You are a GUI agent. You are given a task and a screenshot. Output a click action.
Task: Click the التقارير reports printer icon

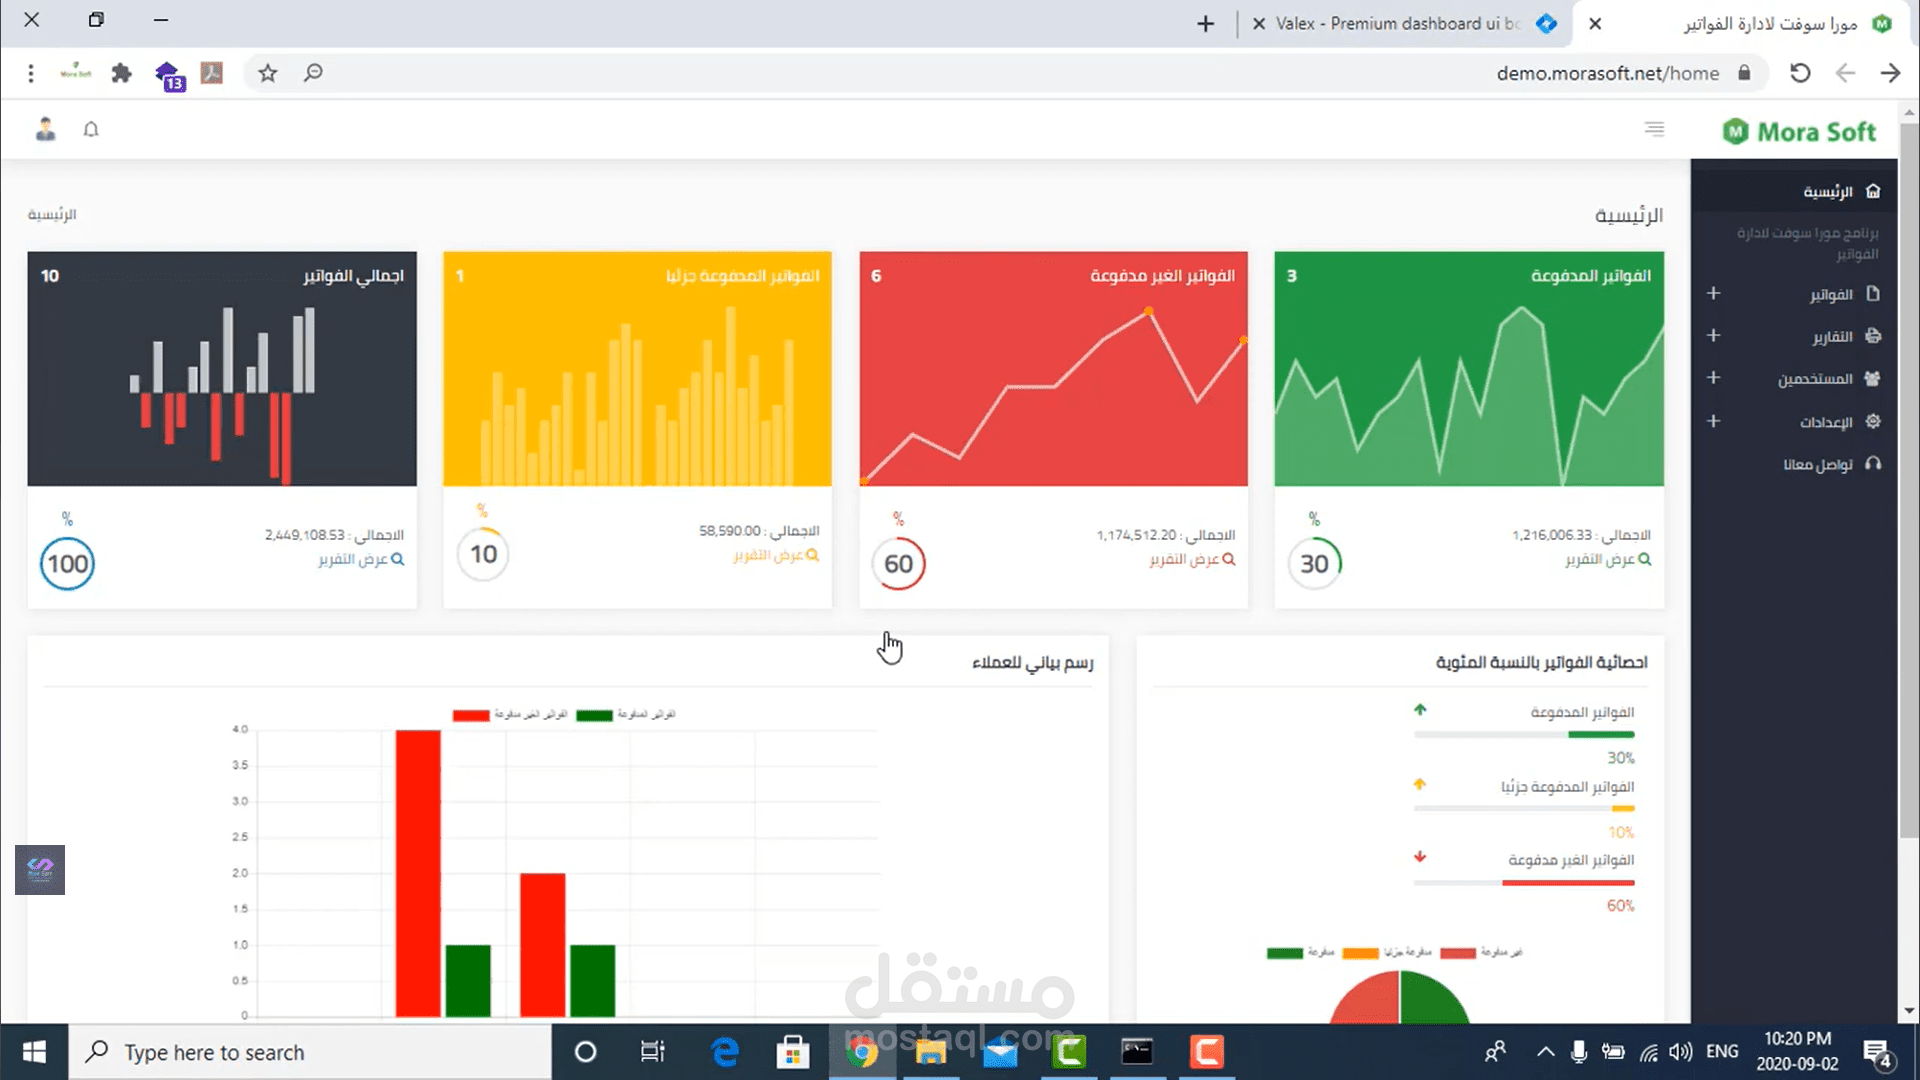1874,336
